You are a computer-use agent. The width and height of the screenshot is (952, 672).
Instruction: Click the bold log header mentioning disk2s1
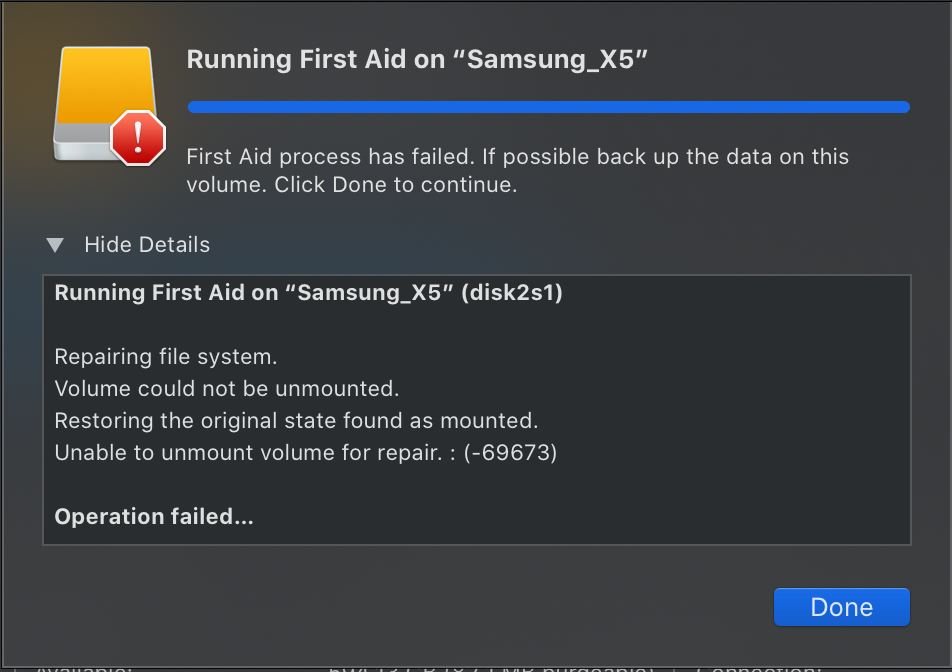(x=308, y=293)
